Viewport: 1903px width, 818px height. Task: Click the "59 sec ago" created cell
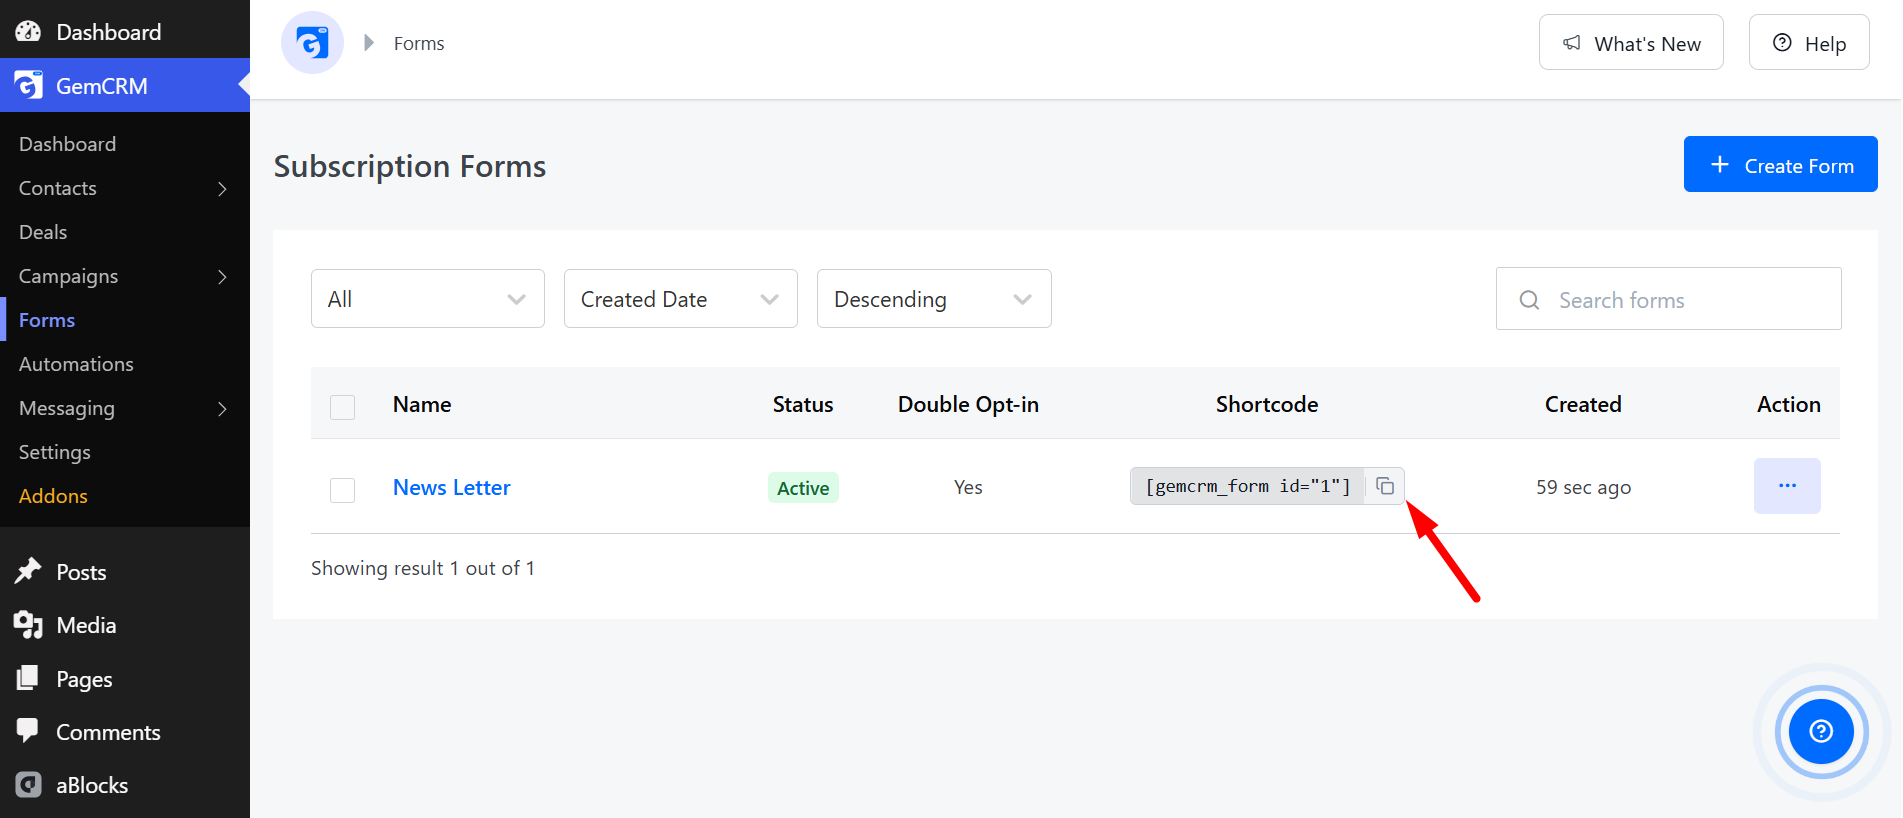pyautogui.click(x=1583, y=487)
